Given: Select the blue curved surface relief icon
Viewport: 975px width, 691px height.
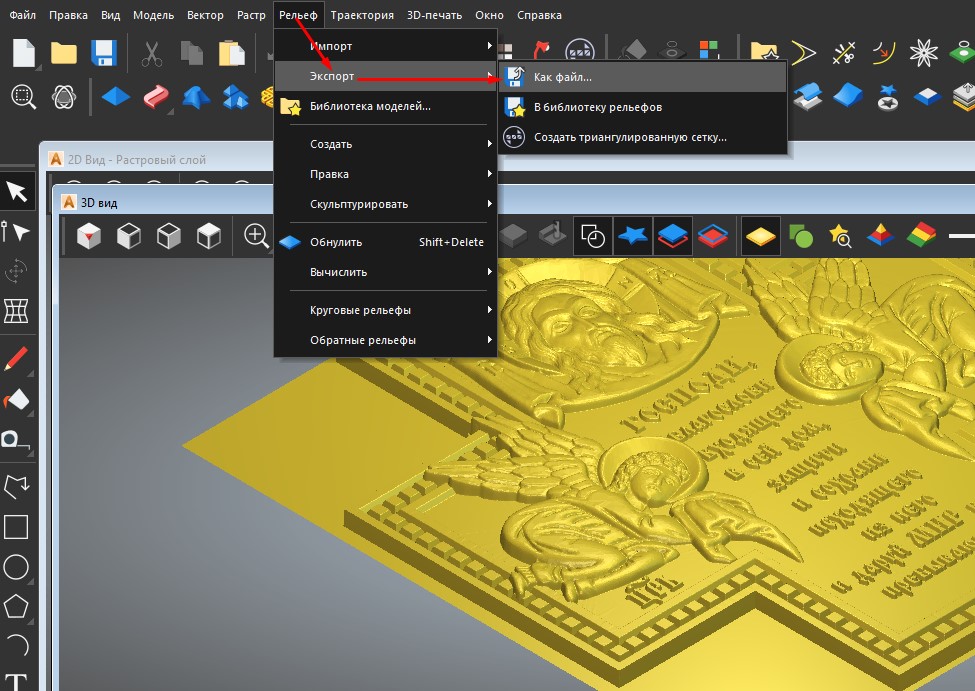Looking at the screenshot, I should pos(848,97).
